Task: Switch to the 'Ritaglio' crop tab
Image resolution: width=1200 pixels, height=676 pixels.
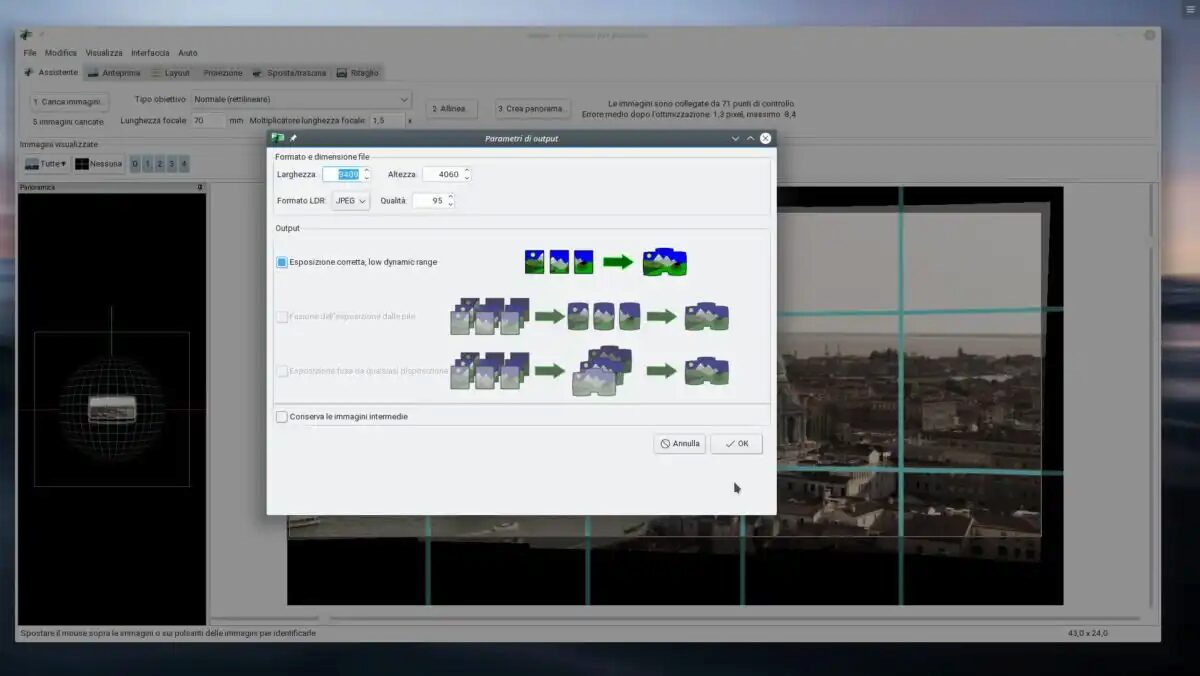Action: click(358, 73)
